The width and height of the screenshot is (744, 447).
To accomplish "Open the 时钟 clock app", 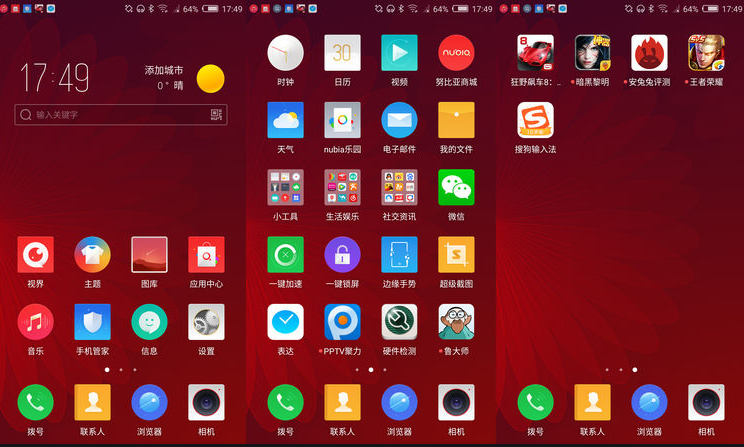I will (x=286, y=53).
